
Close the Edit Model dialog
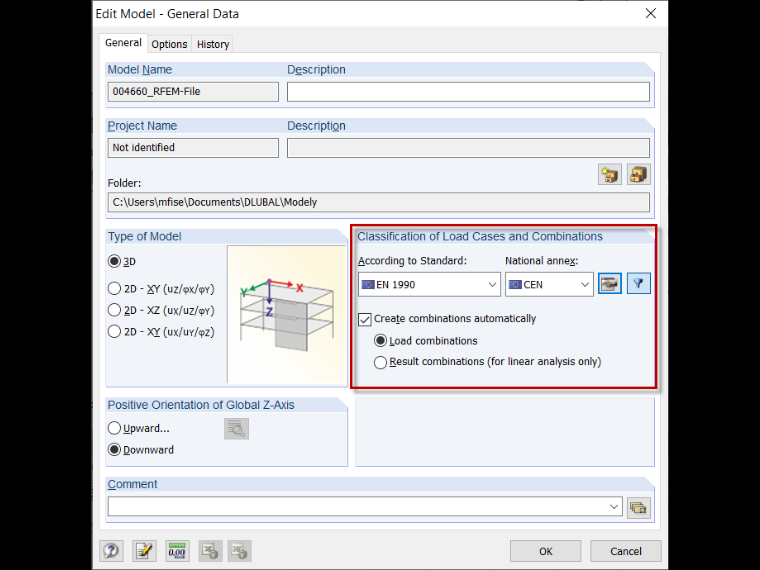pos(651,13)
